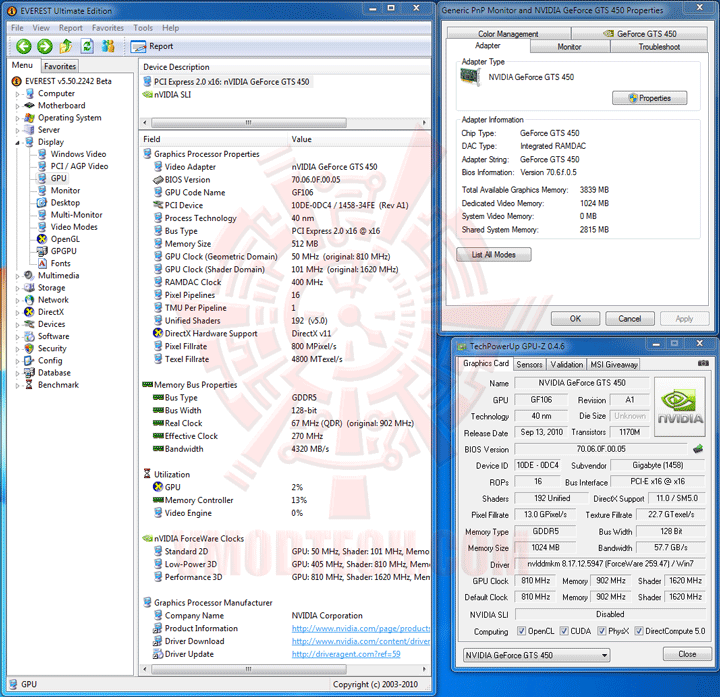Switch to the Favorites tab in sidebar
This screenshot has width=720, height=697.
coord(60,66)
